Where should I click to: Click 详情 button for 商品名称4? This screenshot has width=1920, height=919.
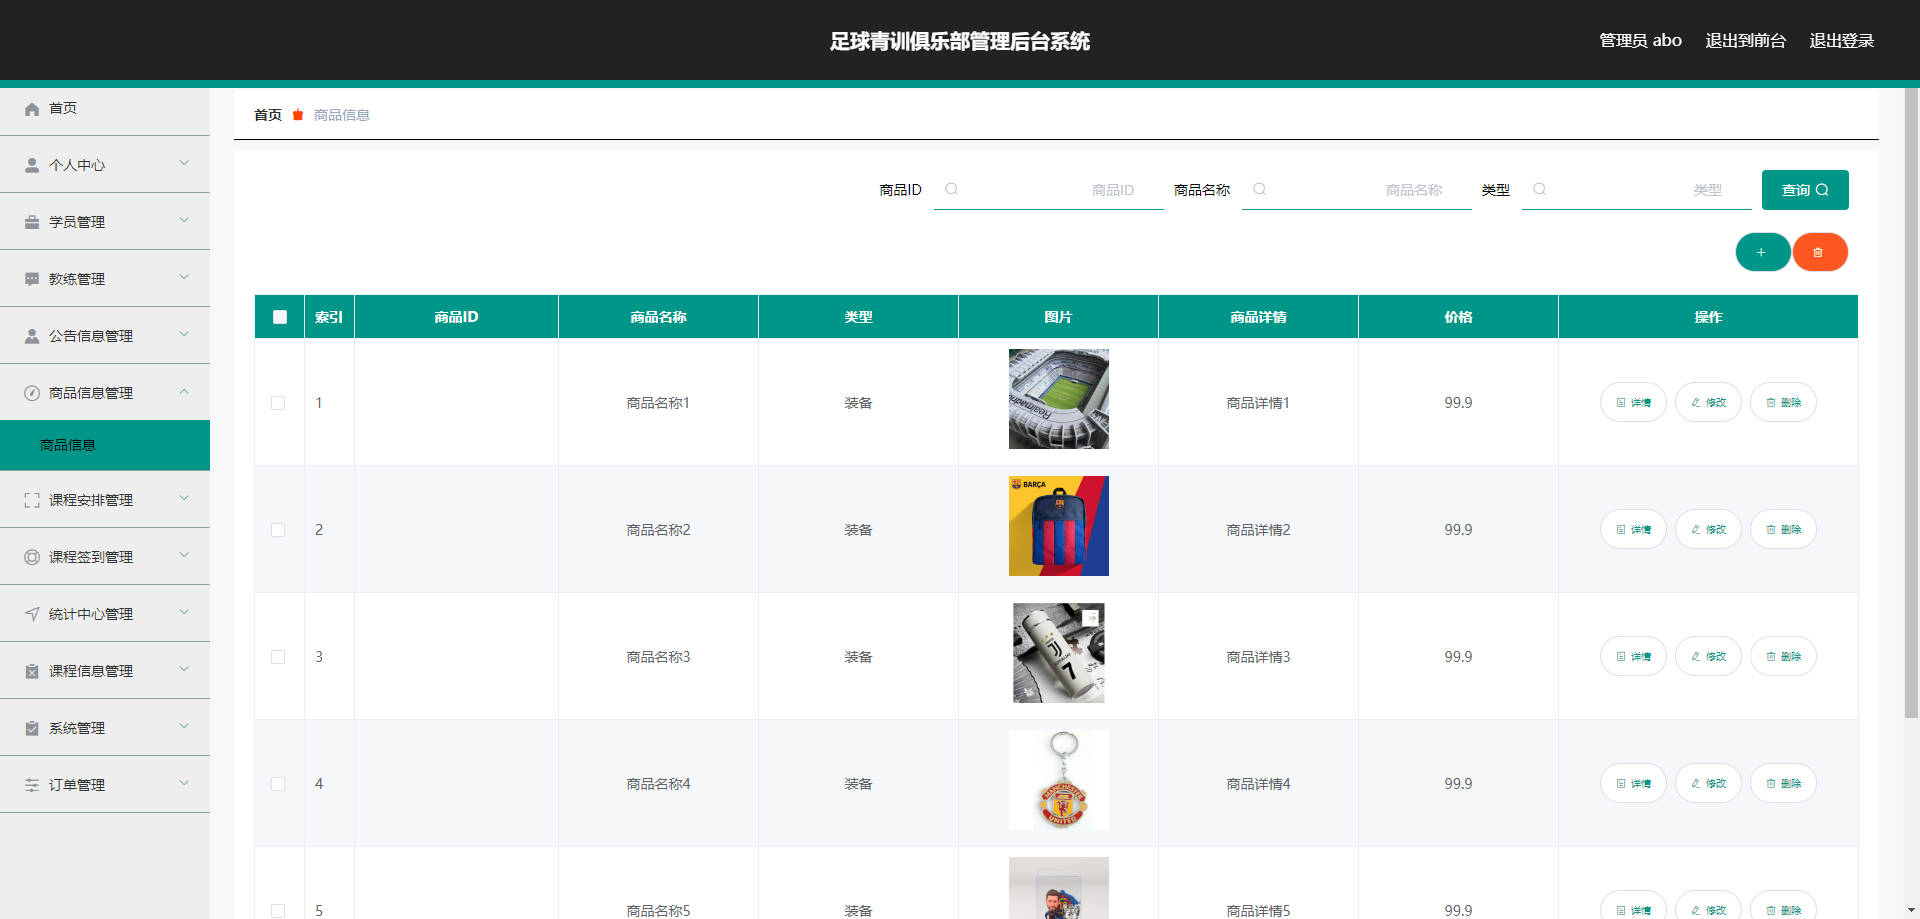pos(1633,783)
